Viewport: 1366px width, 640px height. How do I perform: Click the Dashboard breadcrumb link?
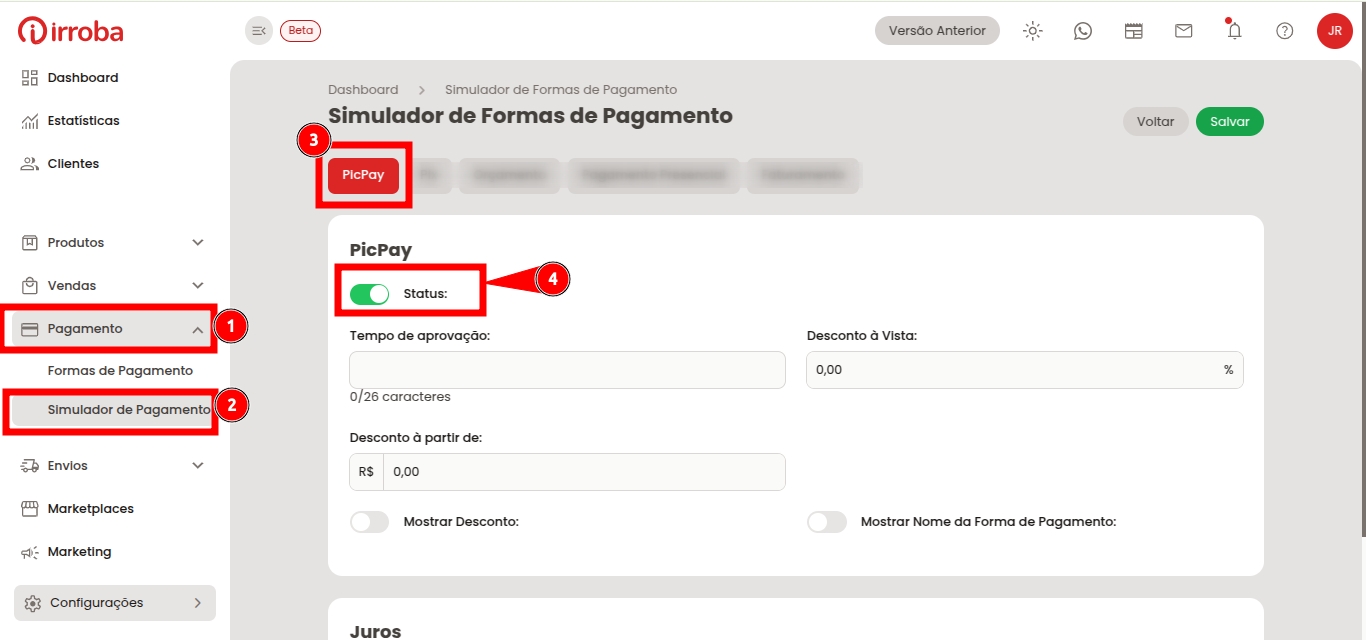[x=363, y=90]
